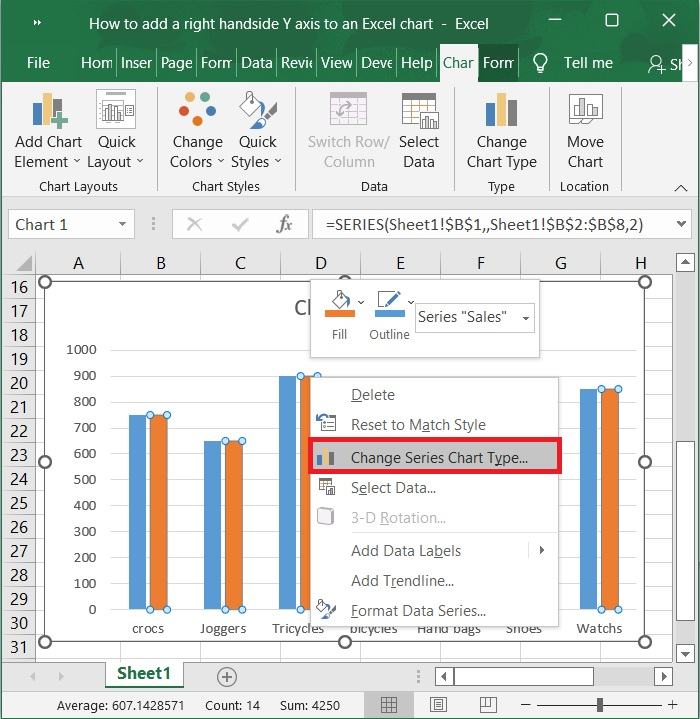
Task: Click the Sheet1 worksheet tab
Action: (x=143, y=674)
